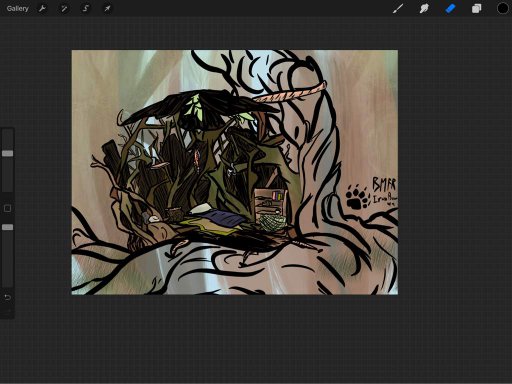This screenshot has width=512, height=384.
Task: Select the Selection S-shaped tool
Action: [86, 8]
